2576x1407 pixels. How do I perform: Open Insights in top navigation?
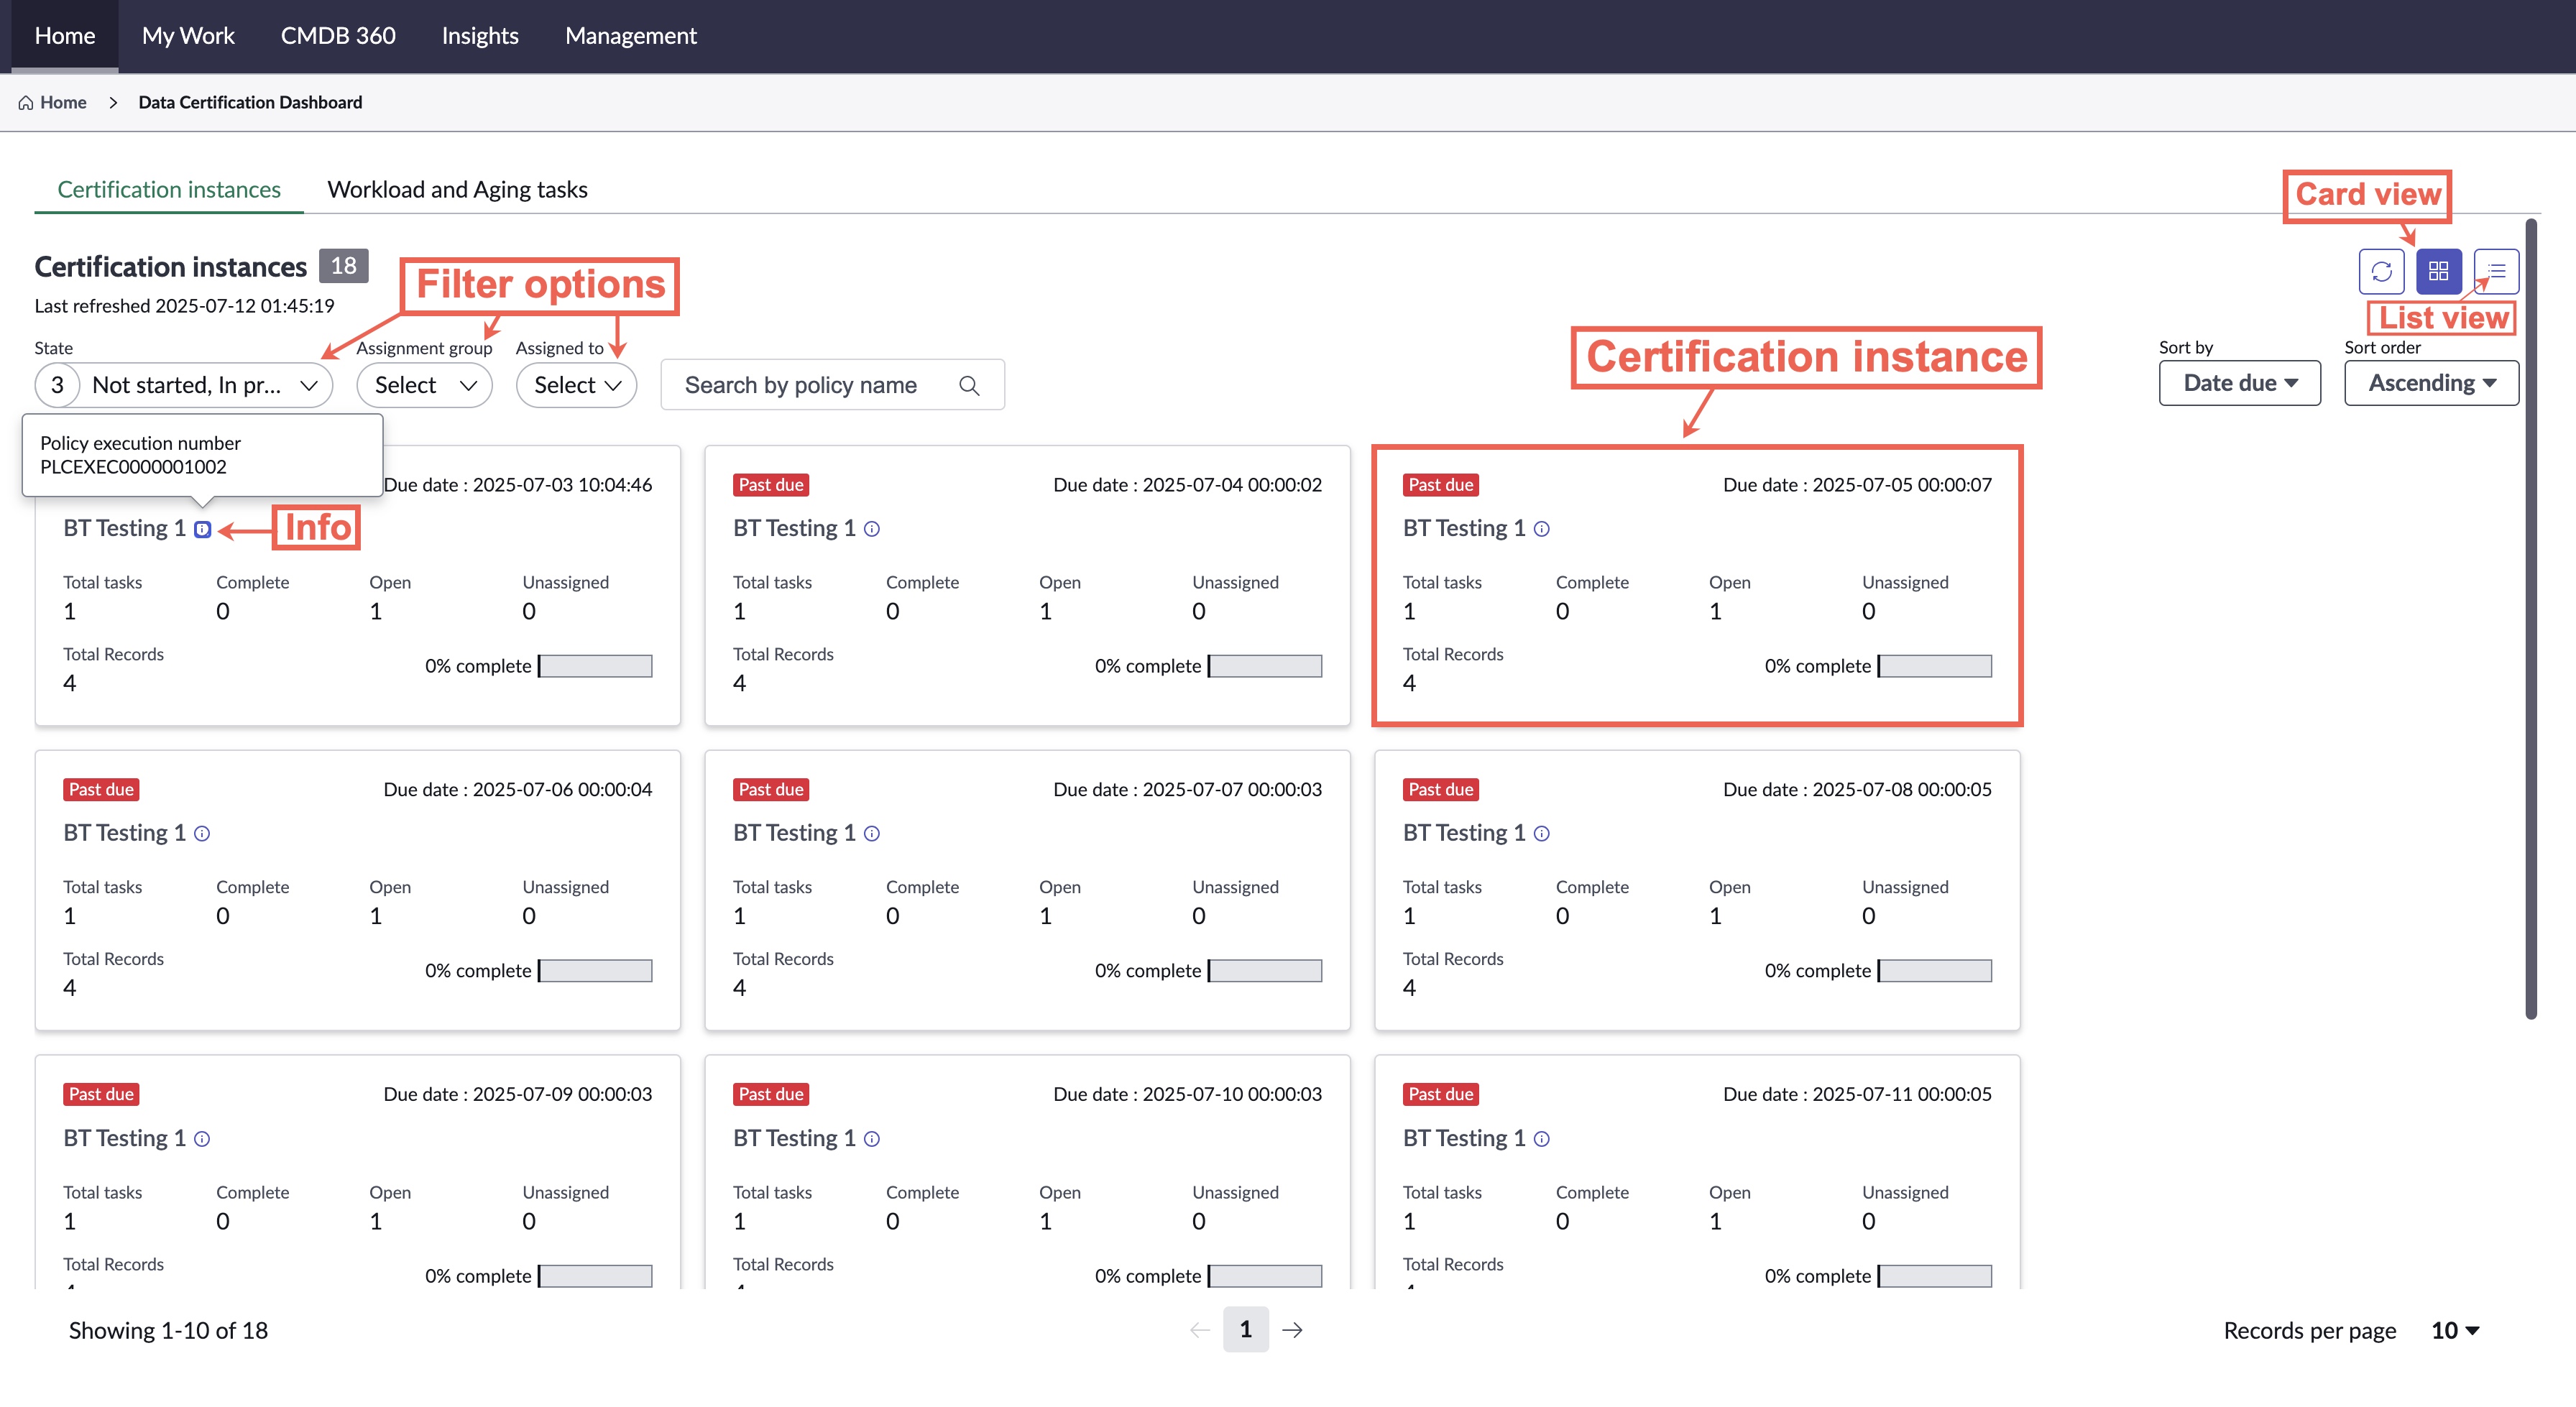click(x=480, y=36)
